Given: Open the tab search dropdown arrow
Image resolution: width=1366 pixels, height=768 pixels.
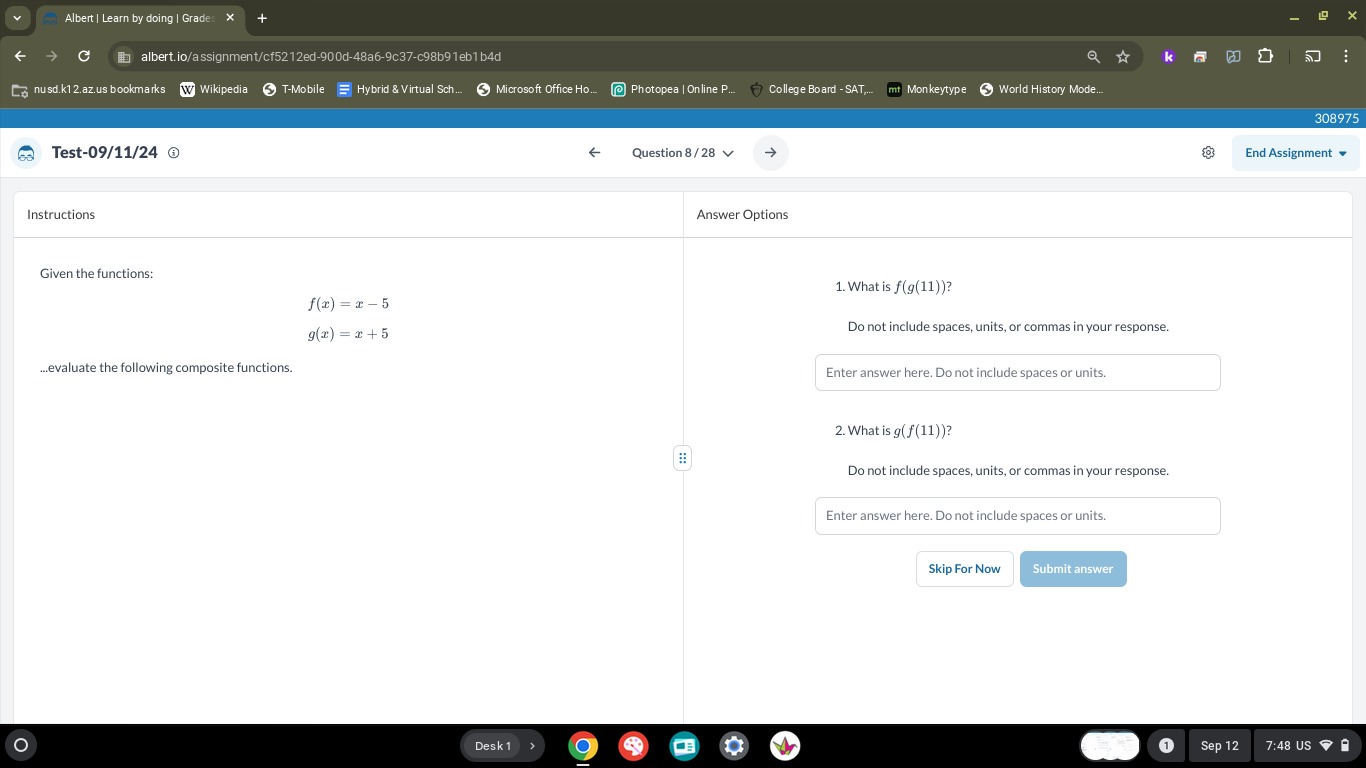Looking at the screenshot, I should (x=17, y=18).
